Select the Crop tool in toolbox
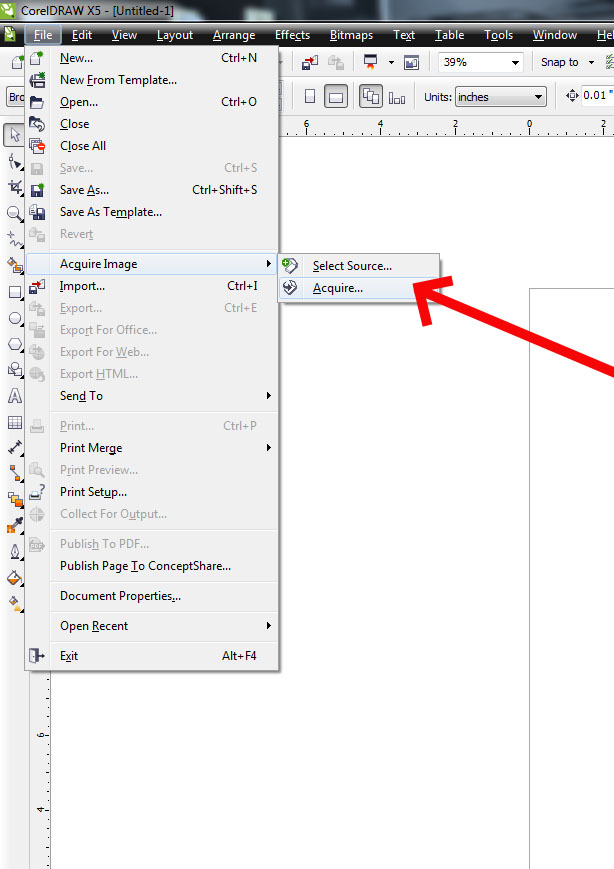This screenshot has height=869, width=614. 14,187
